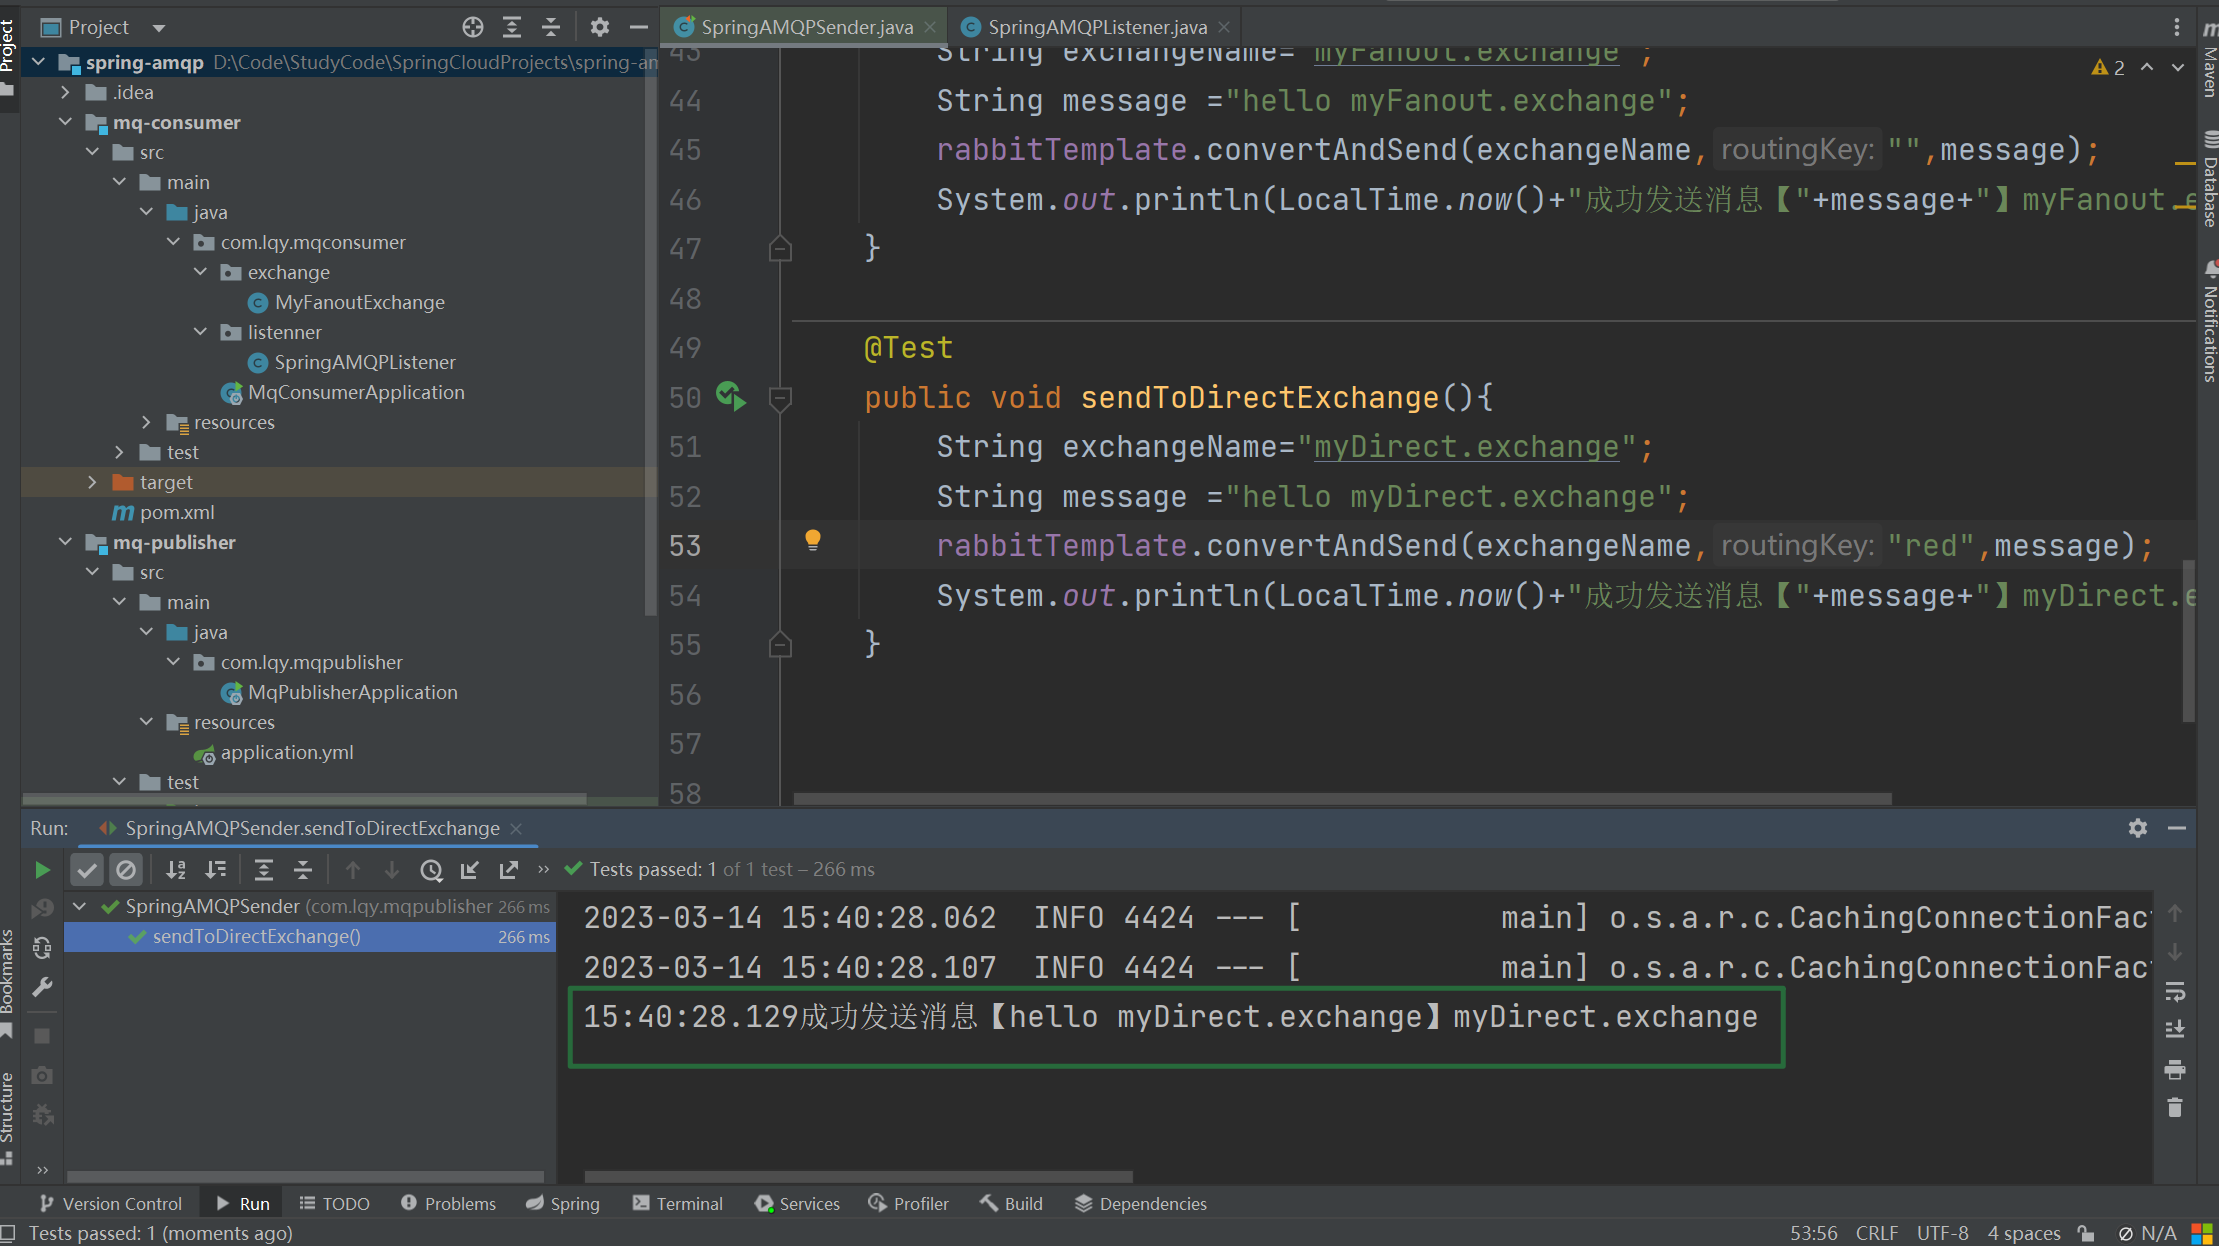Toggle soft-wrap icon in run console
The height and width of the screenshot is (1246, 2219).
2174,992
